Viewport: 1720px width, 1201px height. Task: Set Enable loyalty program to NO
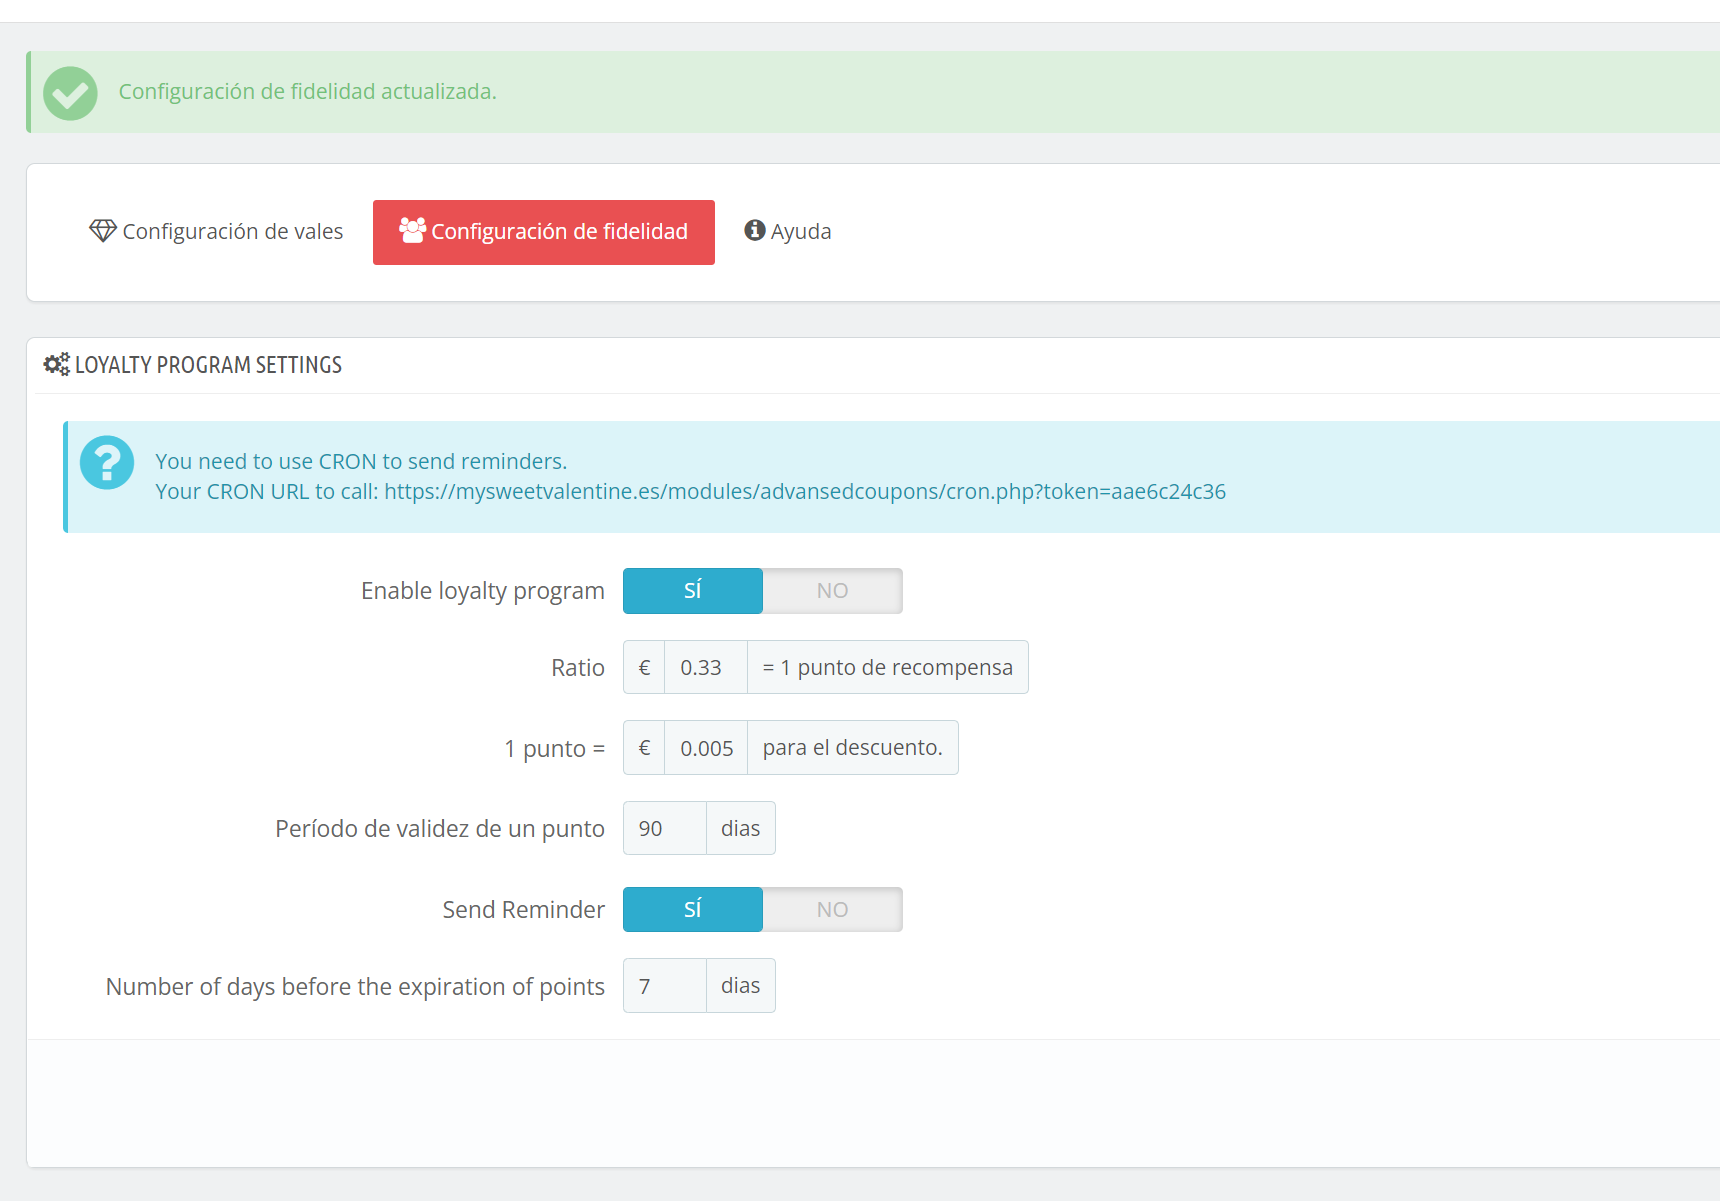point(832,591)
